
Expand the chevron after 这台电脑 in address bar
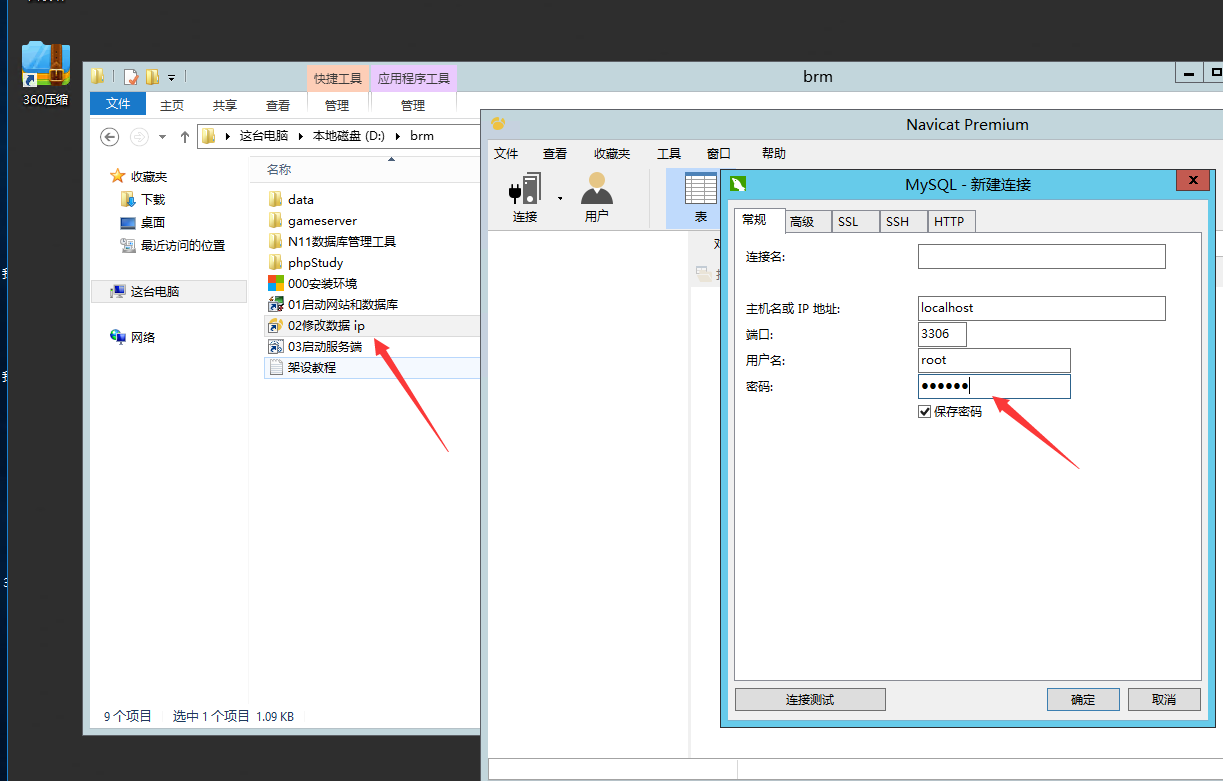301,136
